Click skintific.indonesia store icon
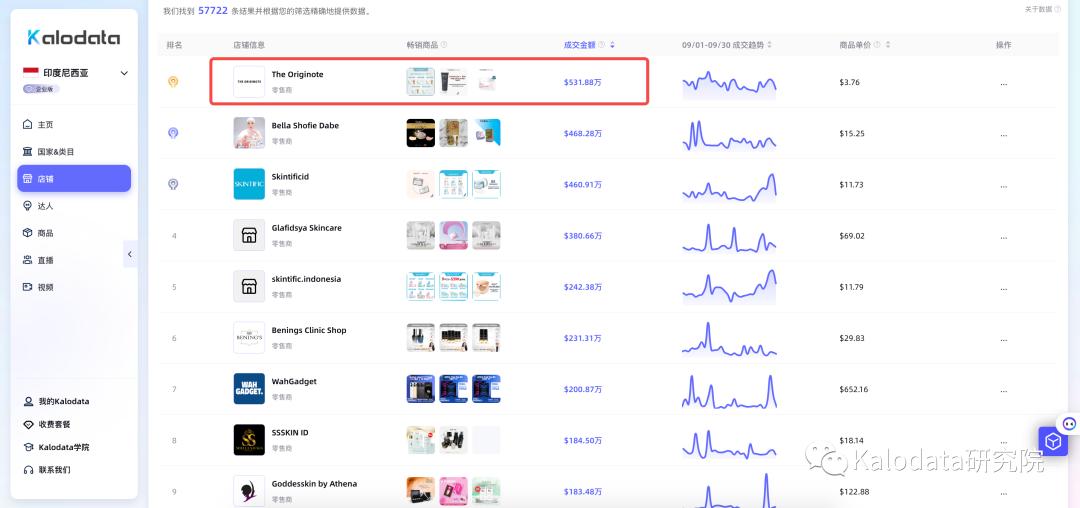 pyautogui.click(x=249, y=286)
